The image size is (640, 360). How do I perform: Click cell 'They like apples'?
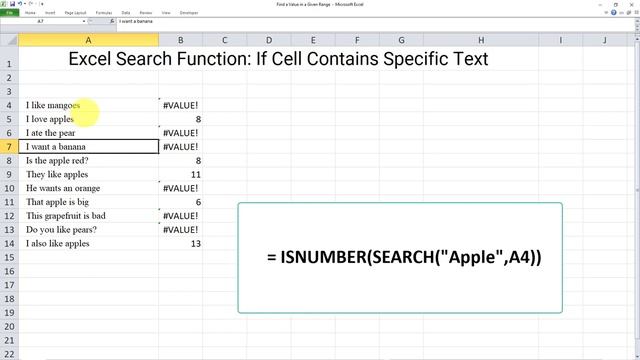(x=89, y=174)
